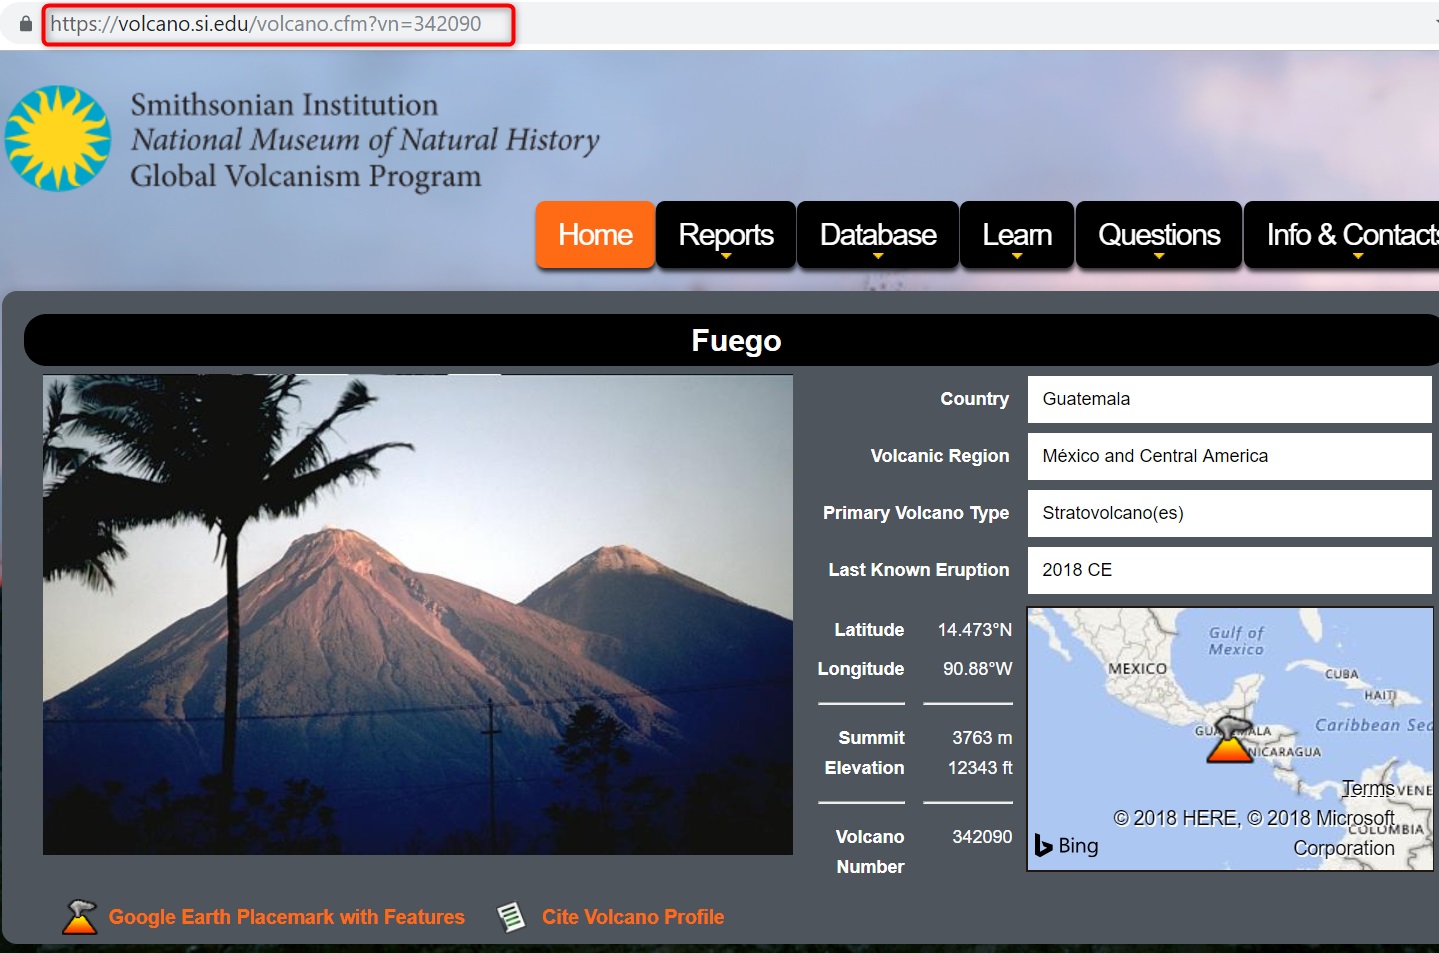Select the orange volcano marker on the map

pos(1228,751)
